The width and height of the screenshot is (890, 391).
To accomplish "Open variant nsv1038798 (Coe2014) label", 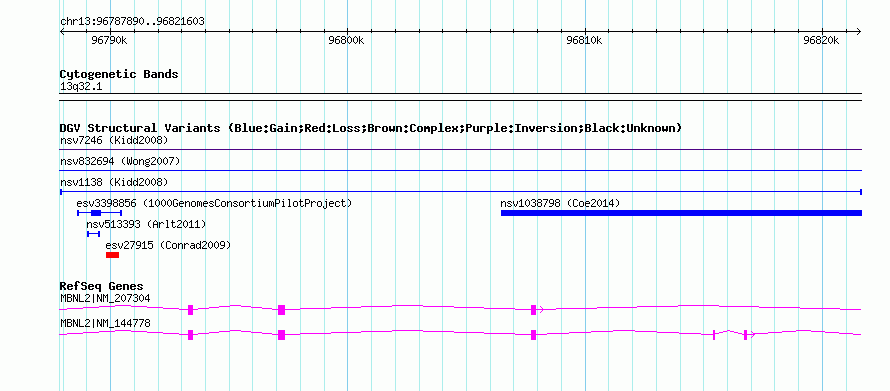I will pyautogui.click(x=560, y=203).
